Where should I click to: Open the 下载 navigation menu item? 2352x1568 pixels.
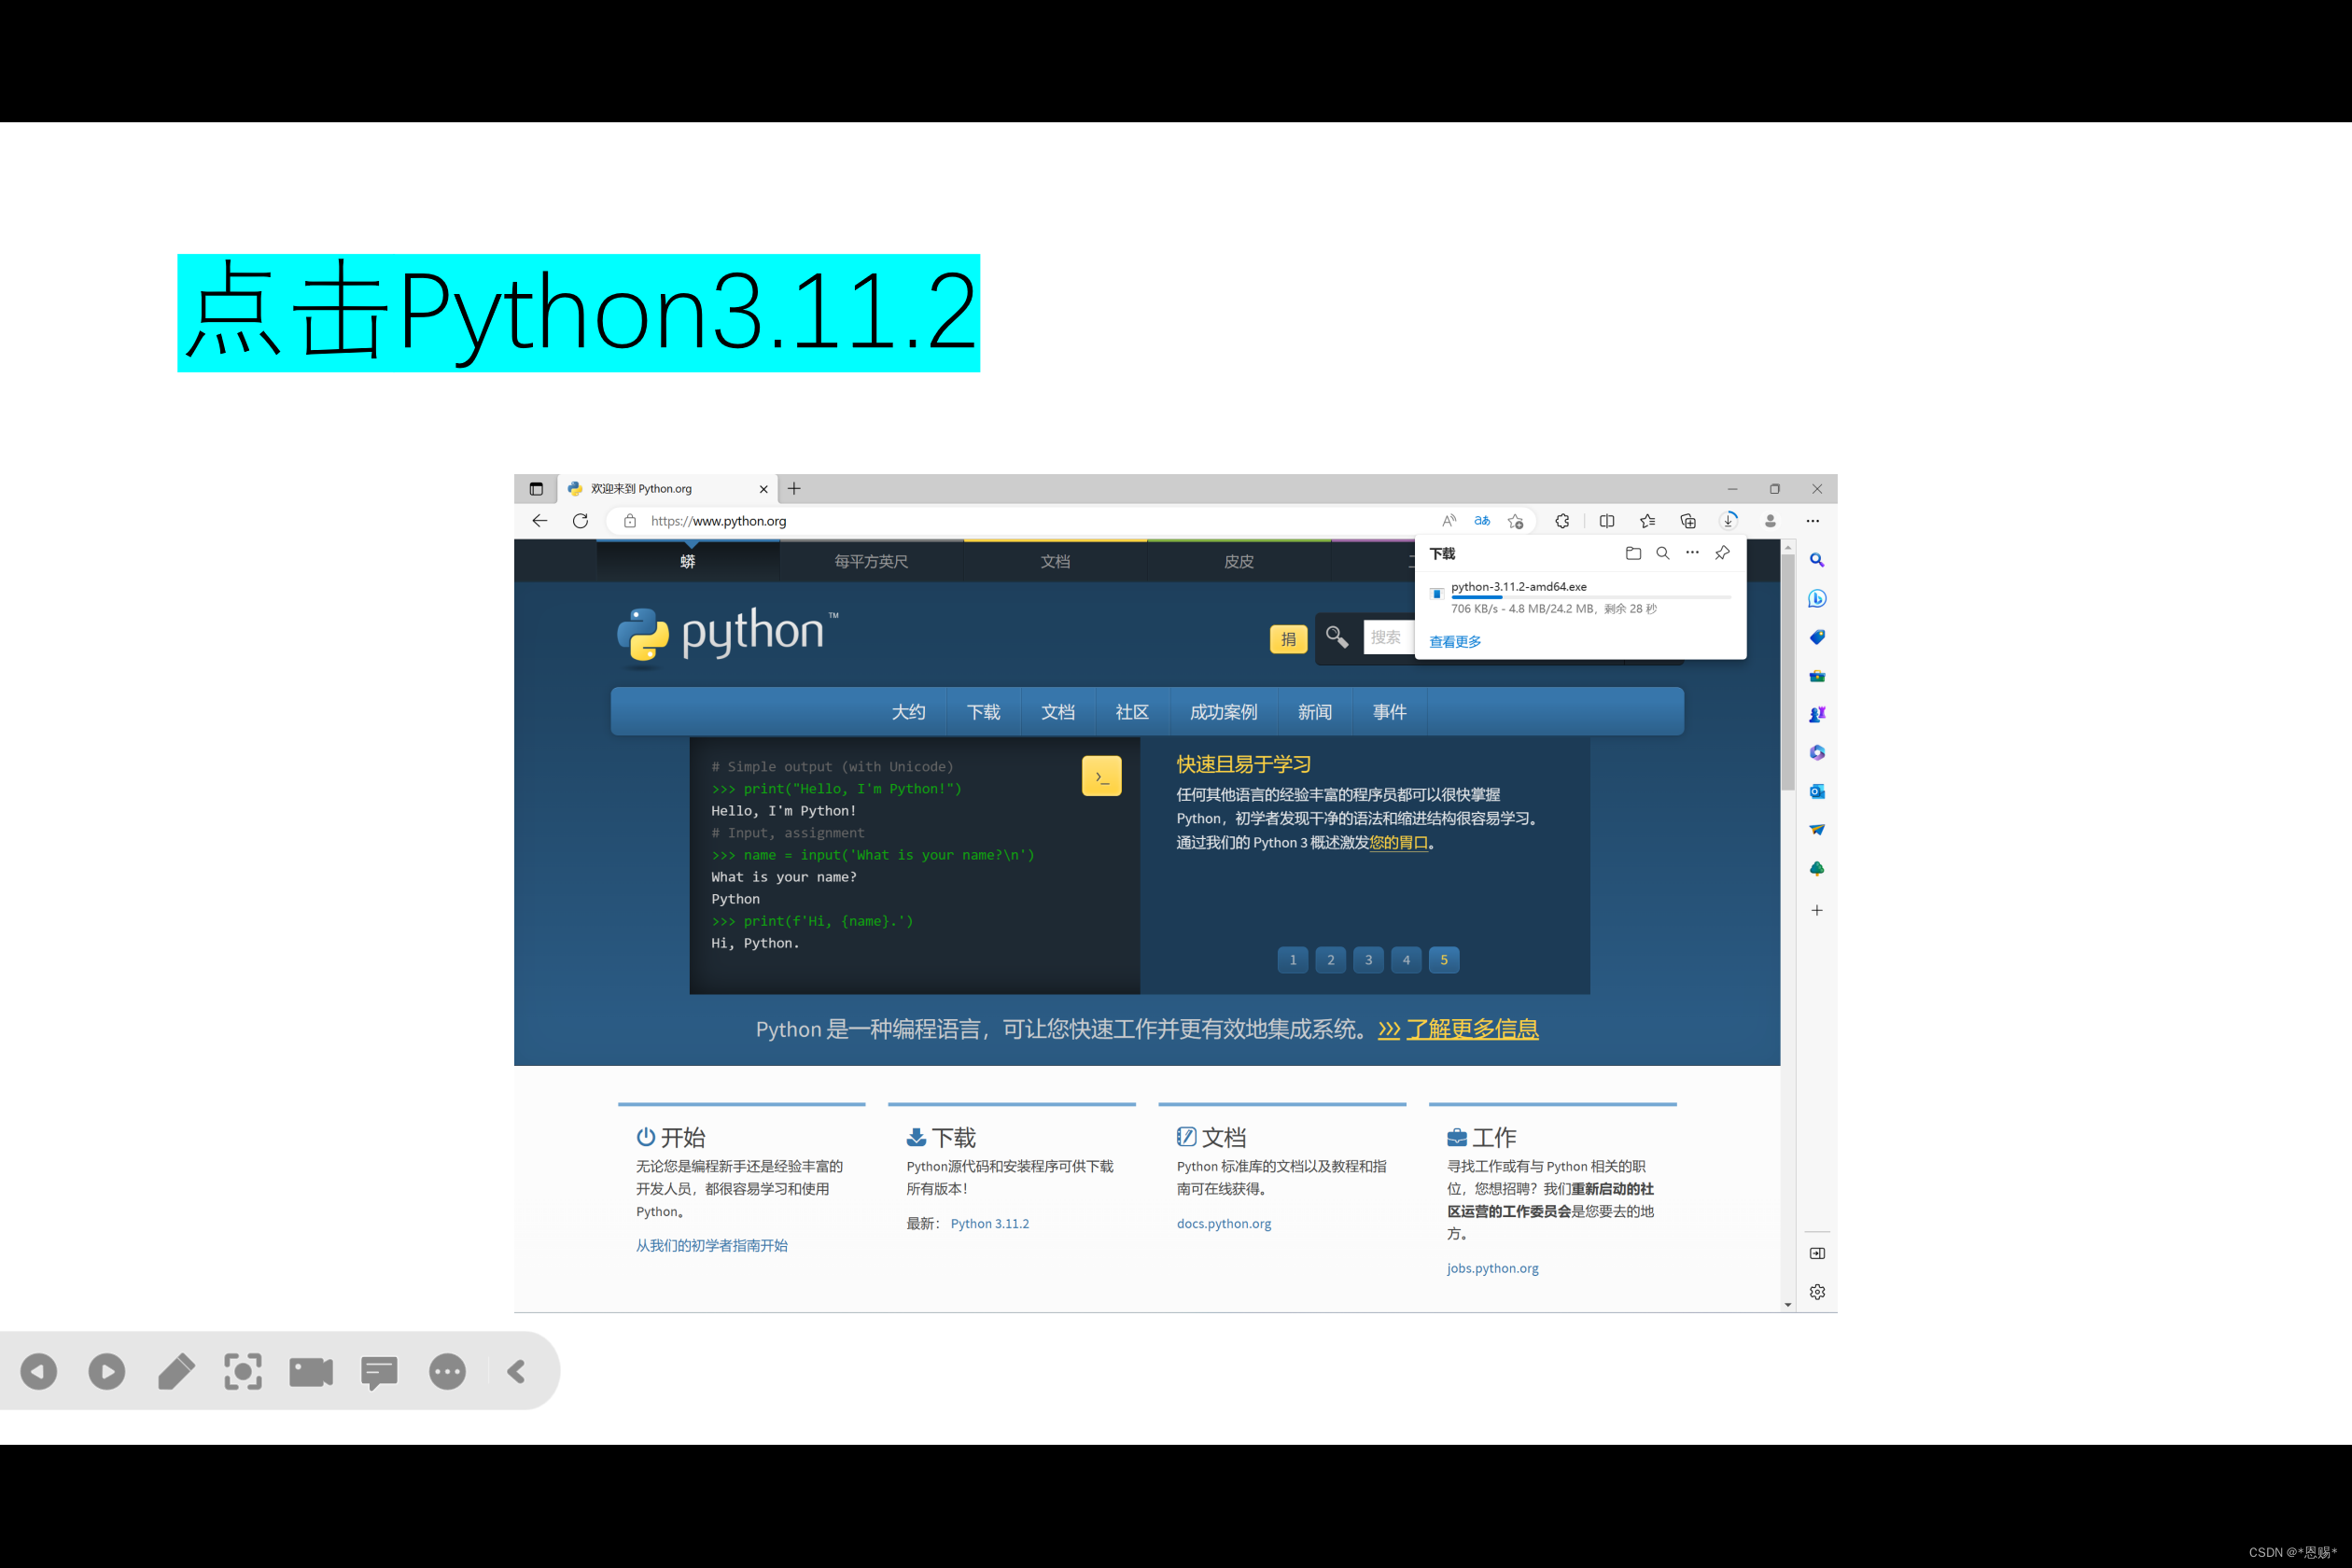[983, 712]
